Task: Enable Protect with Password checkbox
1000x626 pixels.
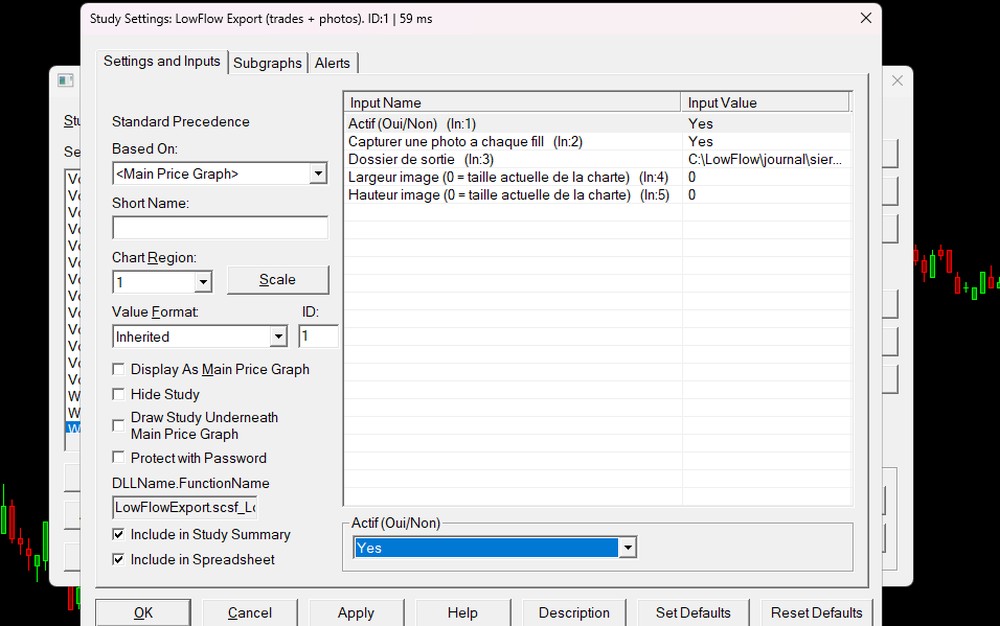Action: click(118, 457)
